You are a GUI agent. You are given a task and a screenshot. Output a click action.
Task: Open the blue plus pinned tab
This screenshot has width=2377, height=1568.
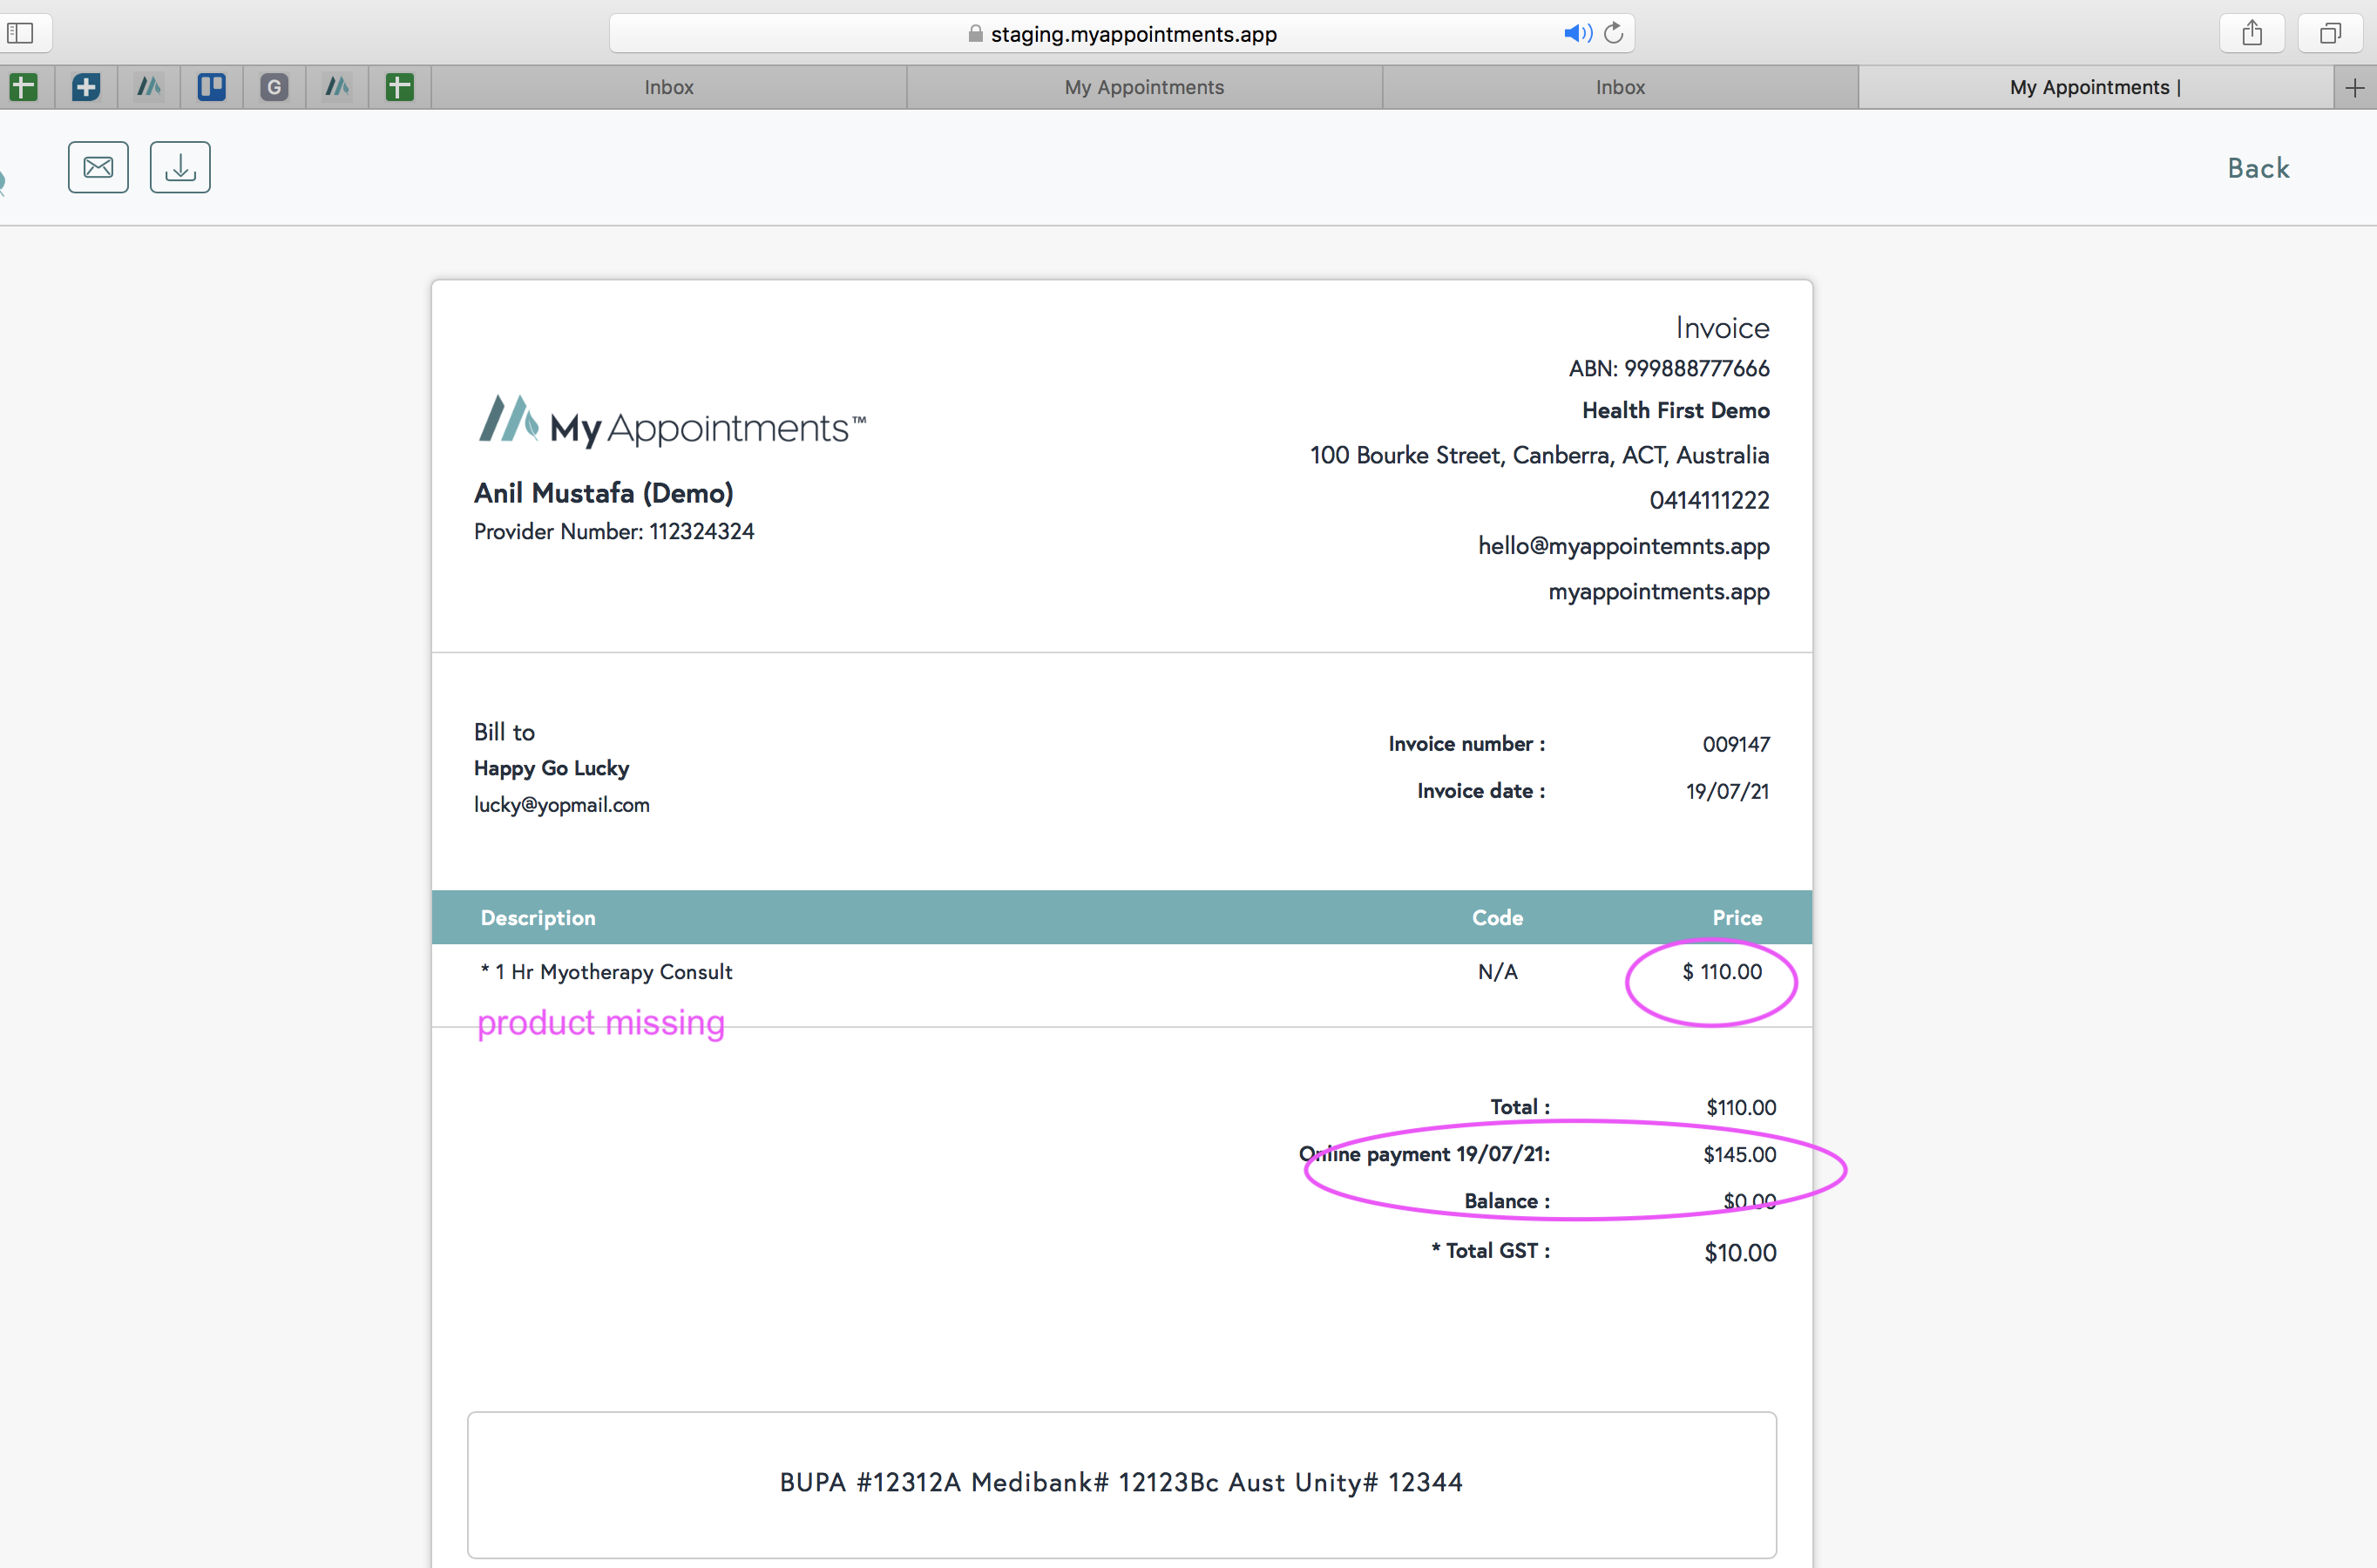(x=86, y=87)
